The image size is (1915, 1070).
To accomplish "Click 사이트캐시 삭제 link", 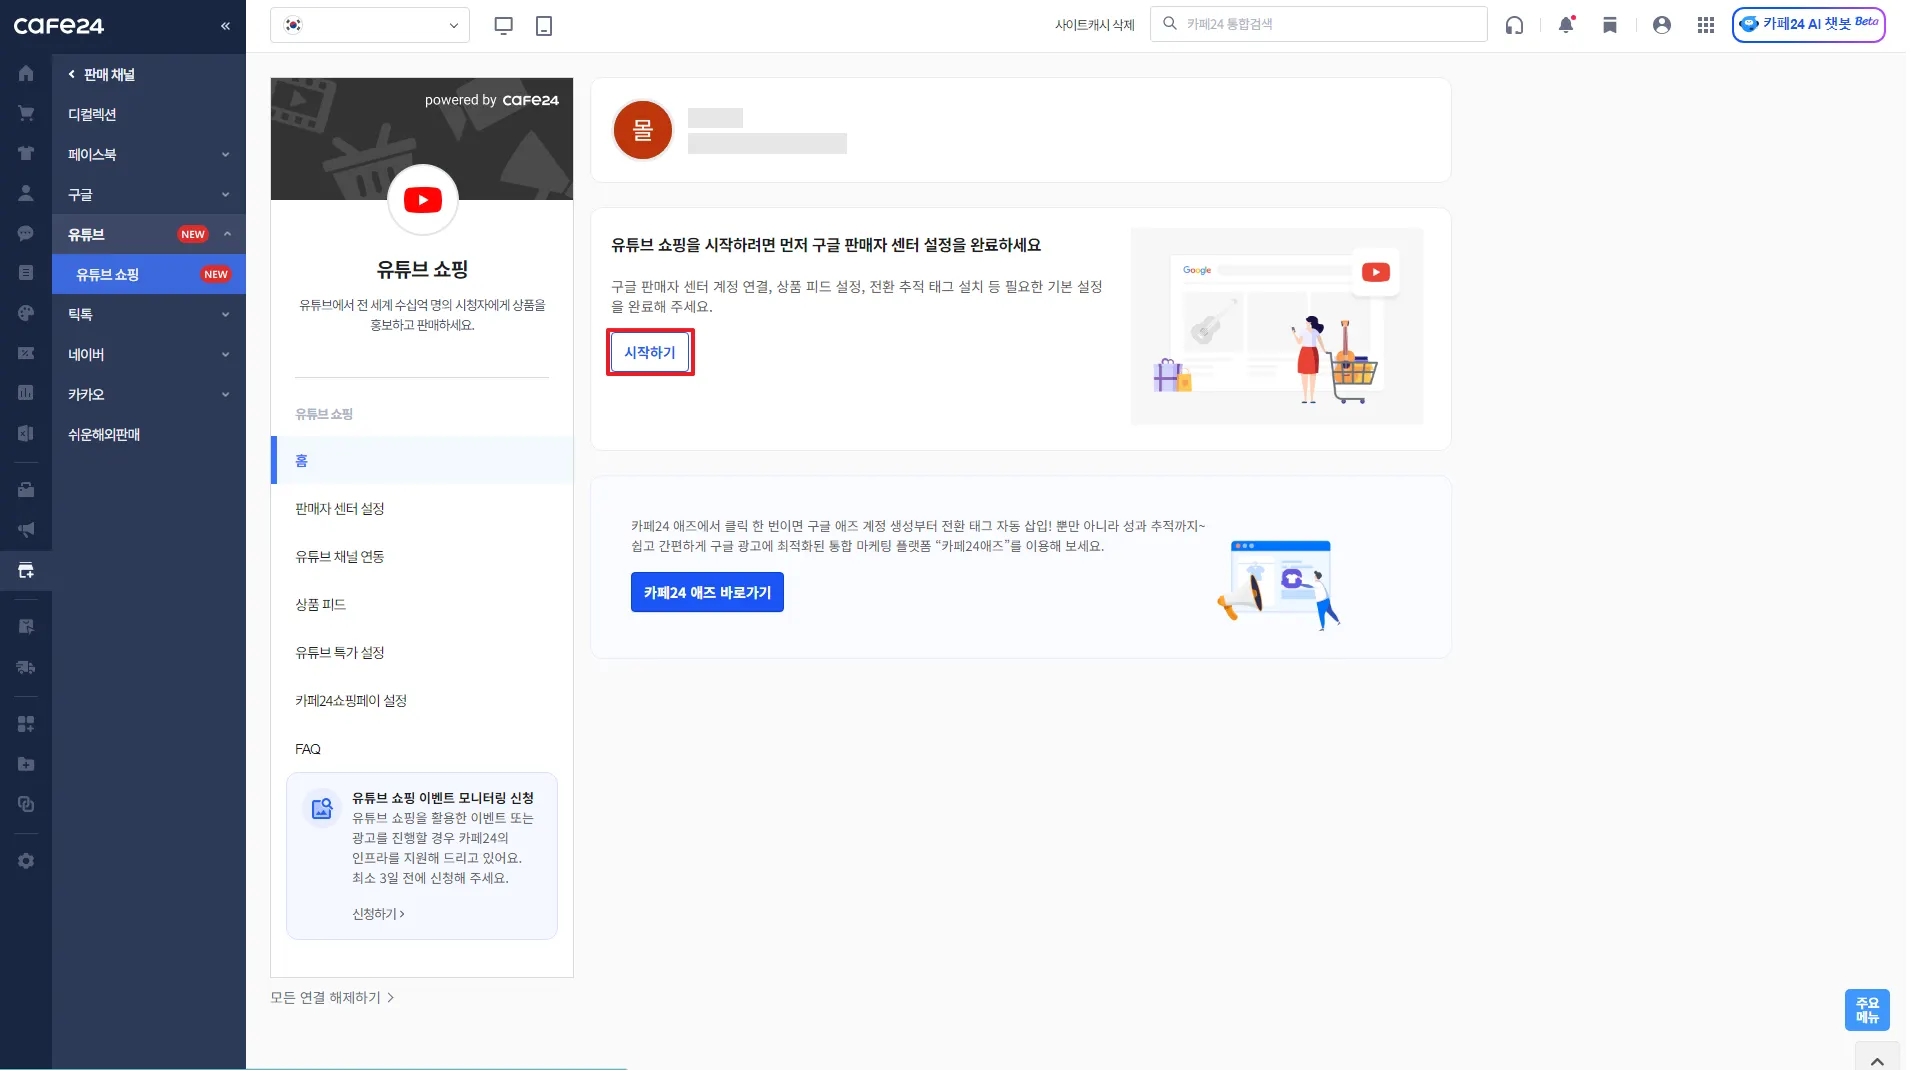I will 1095,25.
